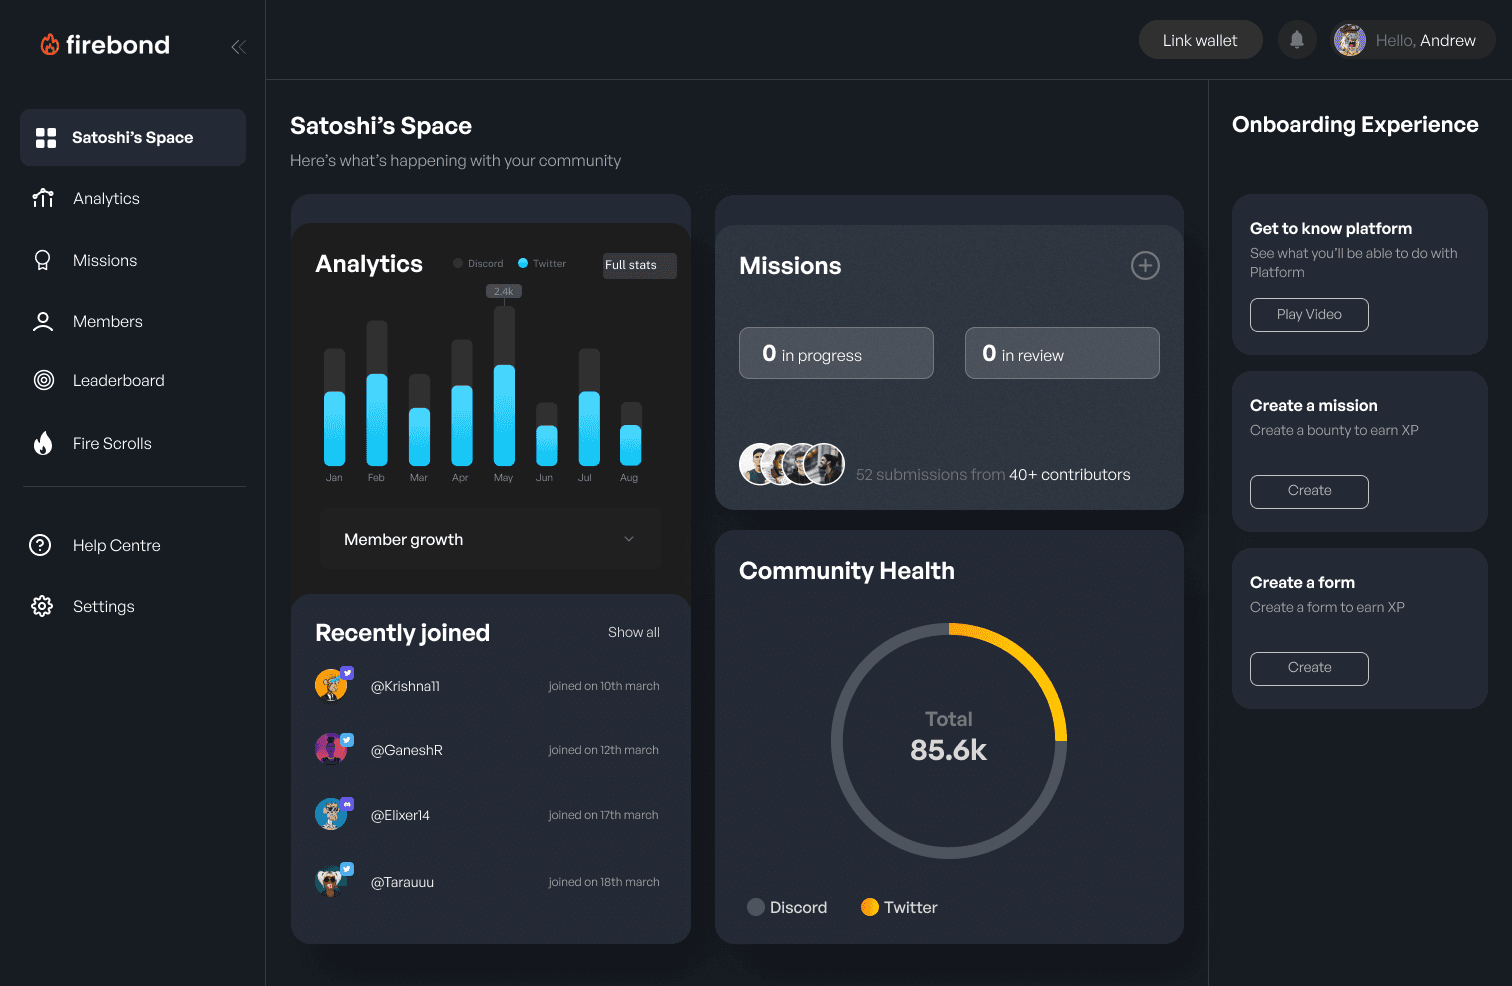Click the firebond flame logo
The width and height of the screenshot is (1512, 986).
click(49, 44)
